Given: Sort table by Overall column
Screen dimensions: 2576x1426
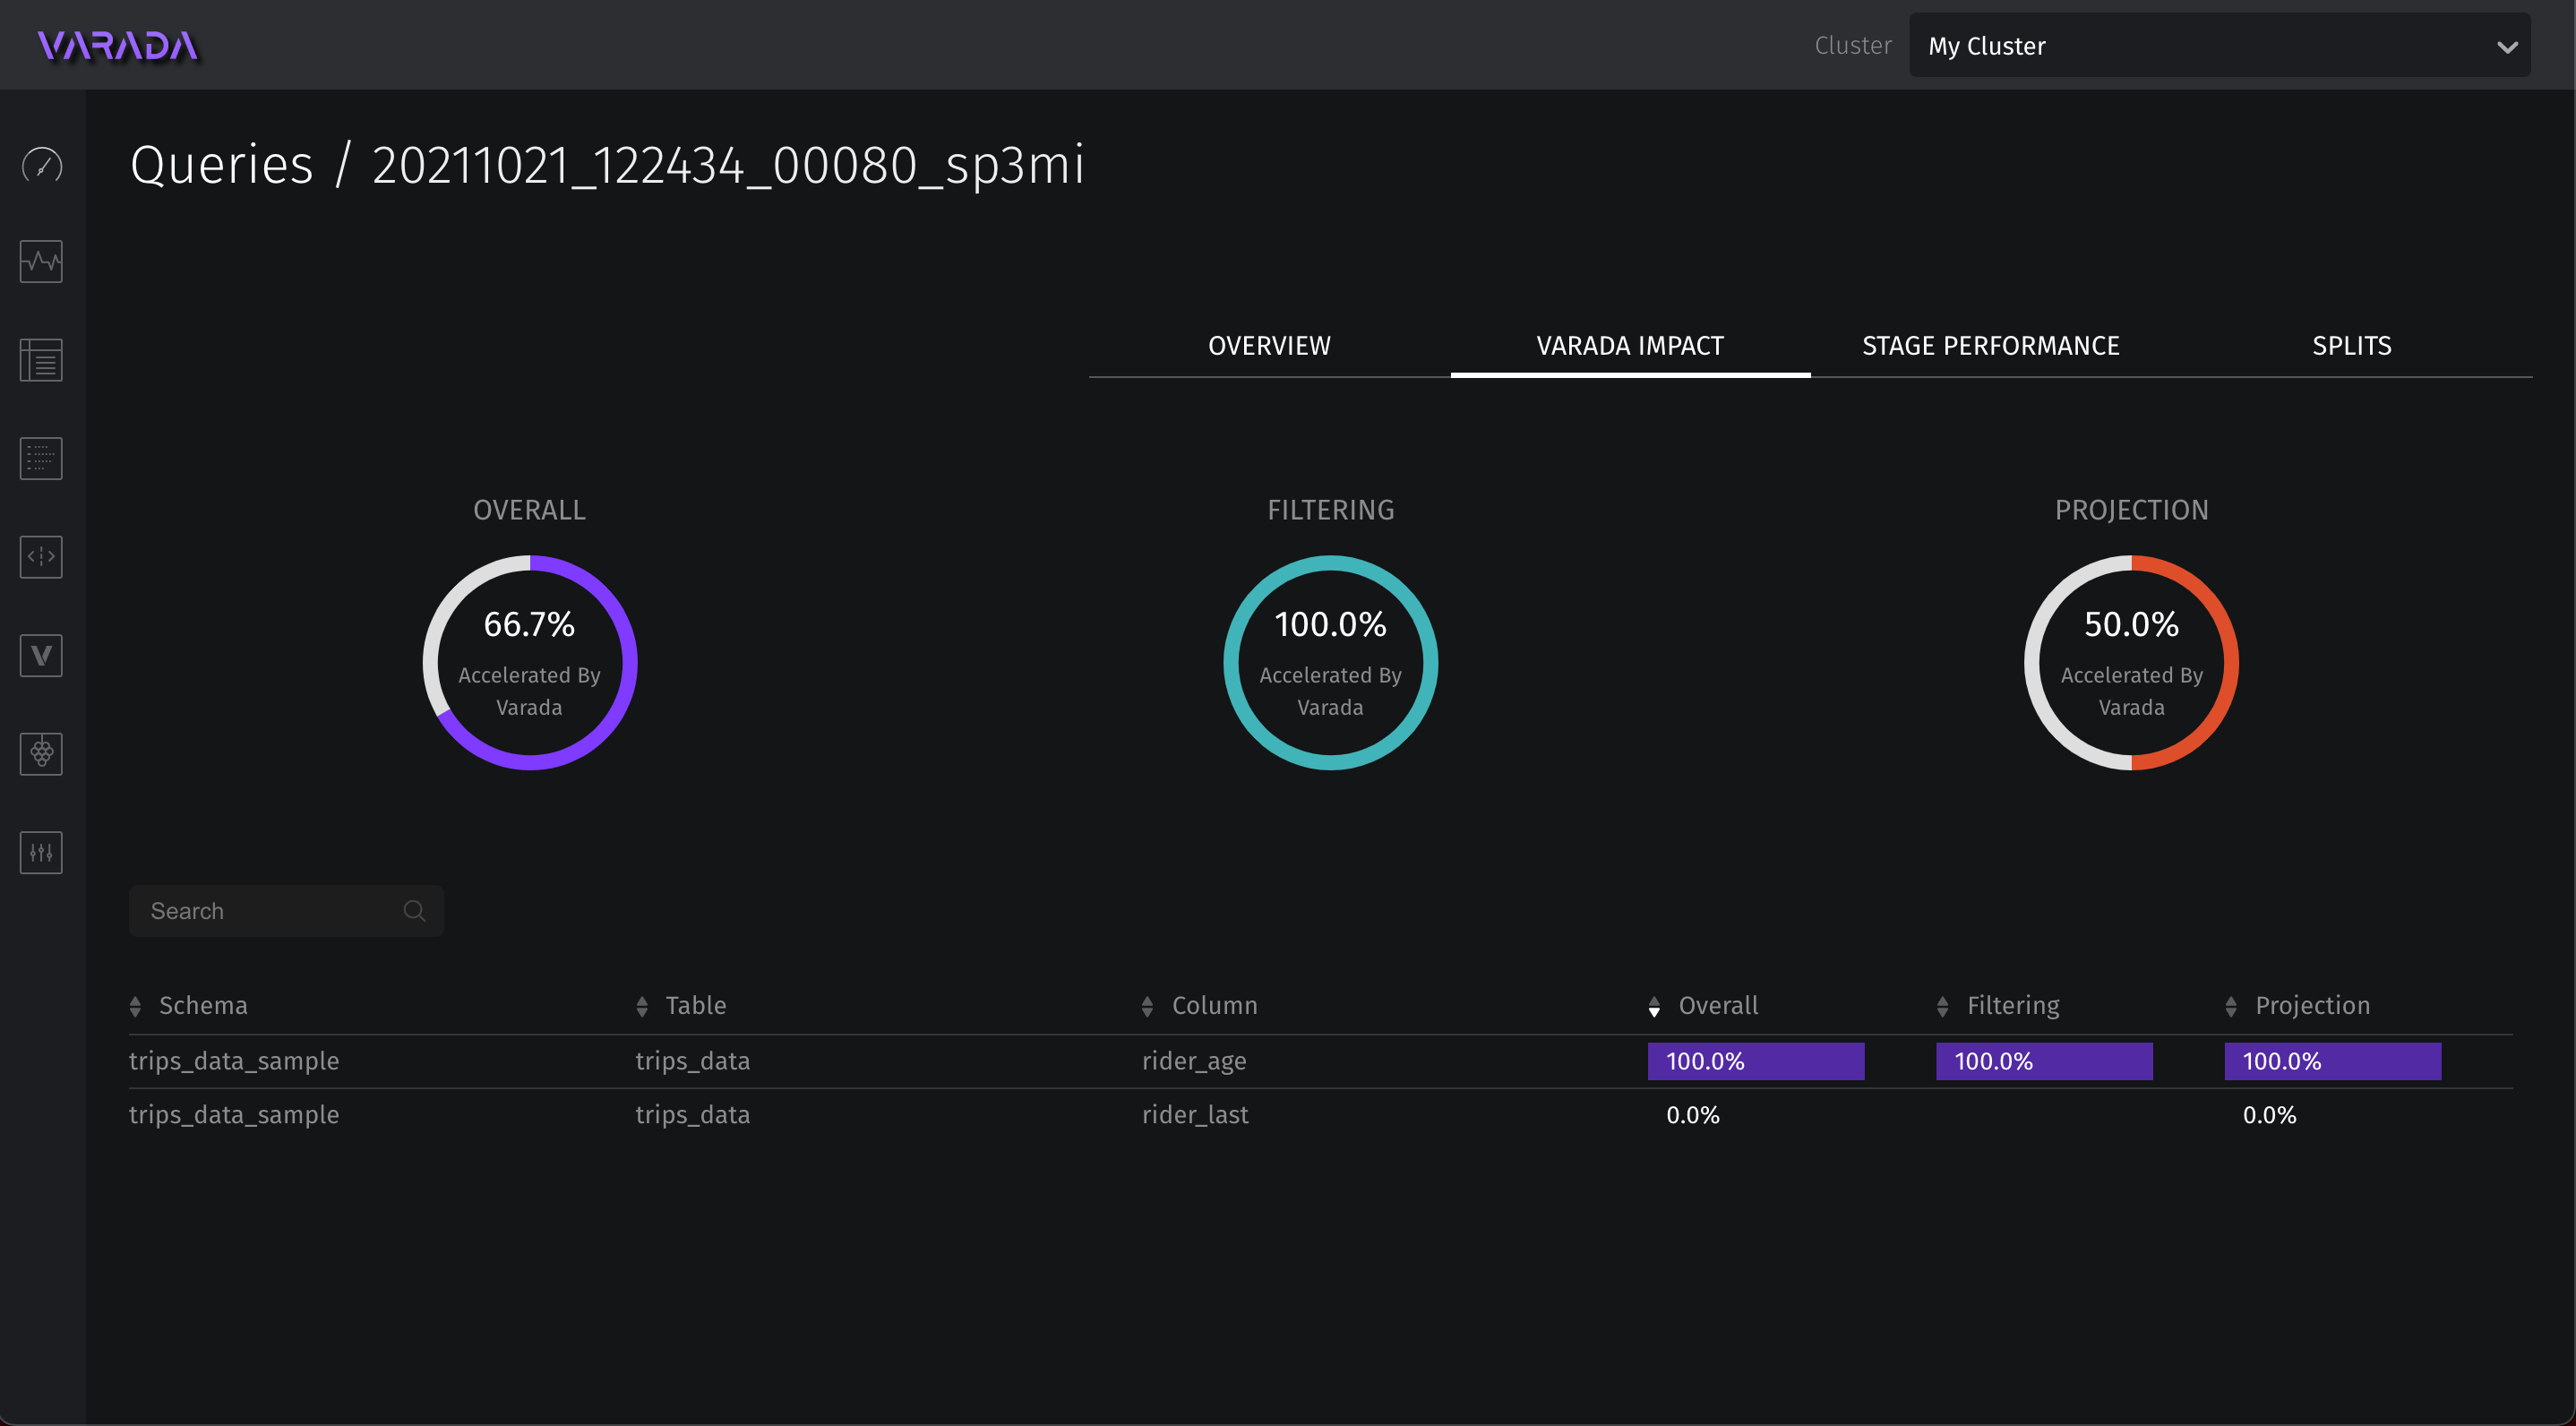Looking at the screenshot, I should coord(1717,1006).
